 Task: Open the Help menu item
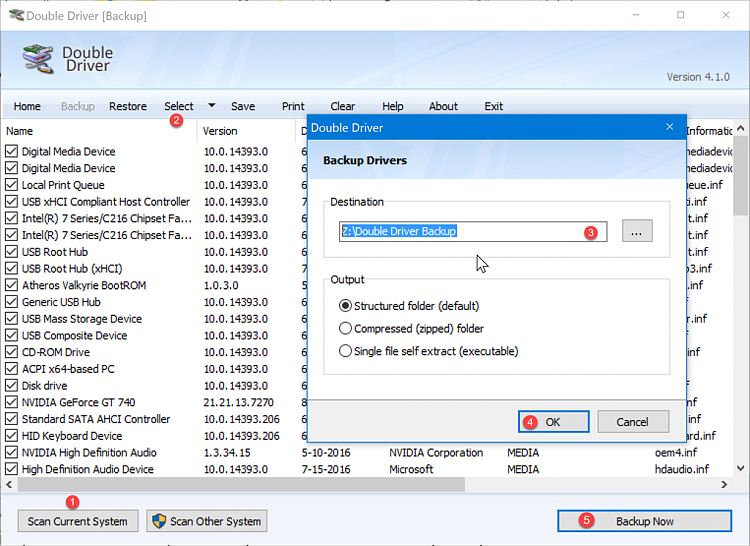pos(393,106)
